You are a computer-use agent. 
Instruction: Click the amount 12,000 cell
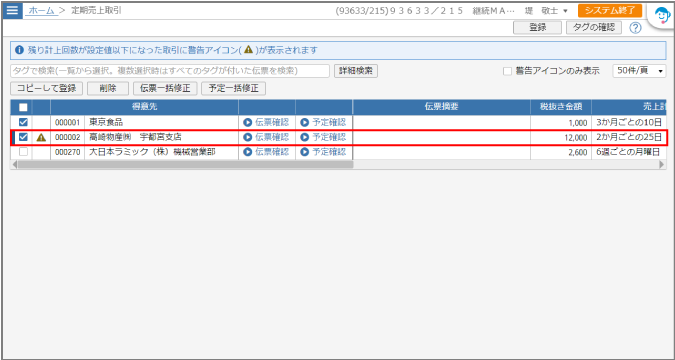pyautogui.click(x=561, y=137)
